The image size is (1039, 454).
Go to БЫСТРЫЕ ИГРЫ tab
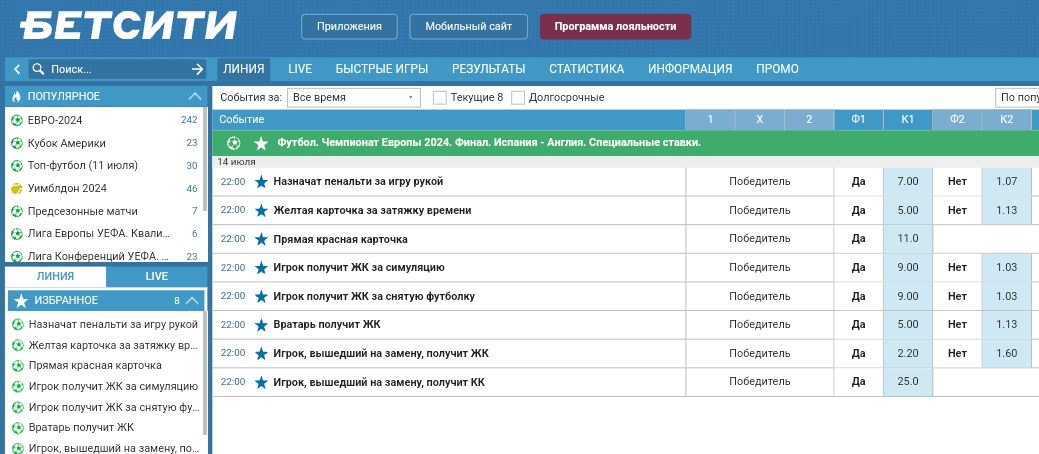coord(382,69)
